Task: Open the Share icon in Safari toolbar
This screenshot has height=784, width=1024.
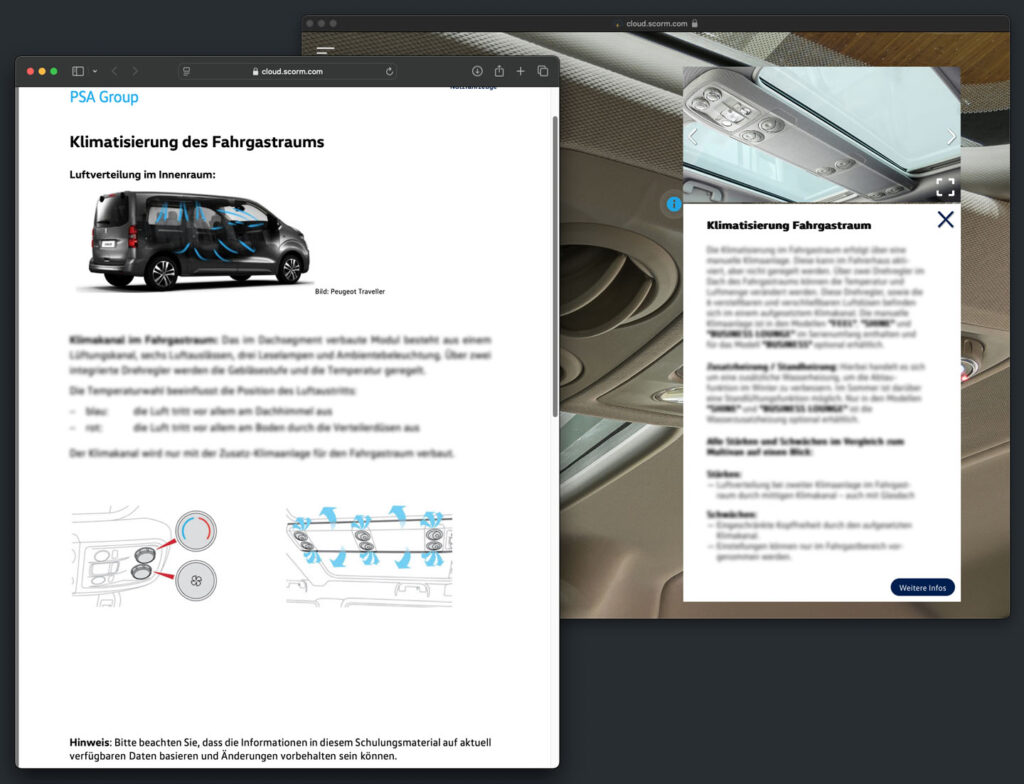Action: click(x=499, y=71)
